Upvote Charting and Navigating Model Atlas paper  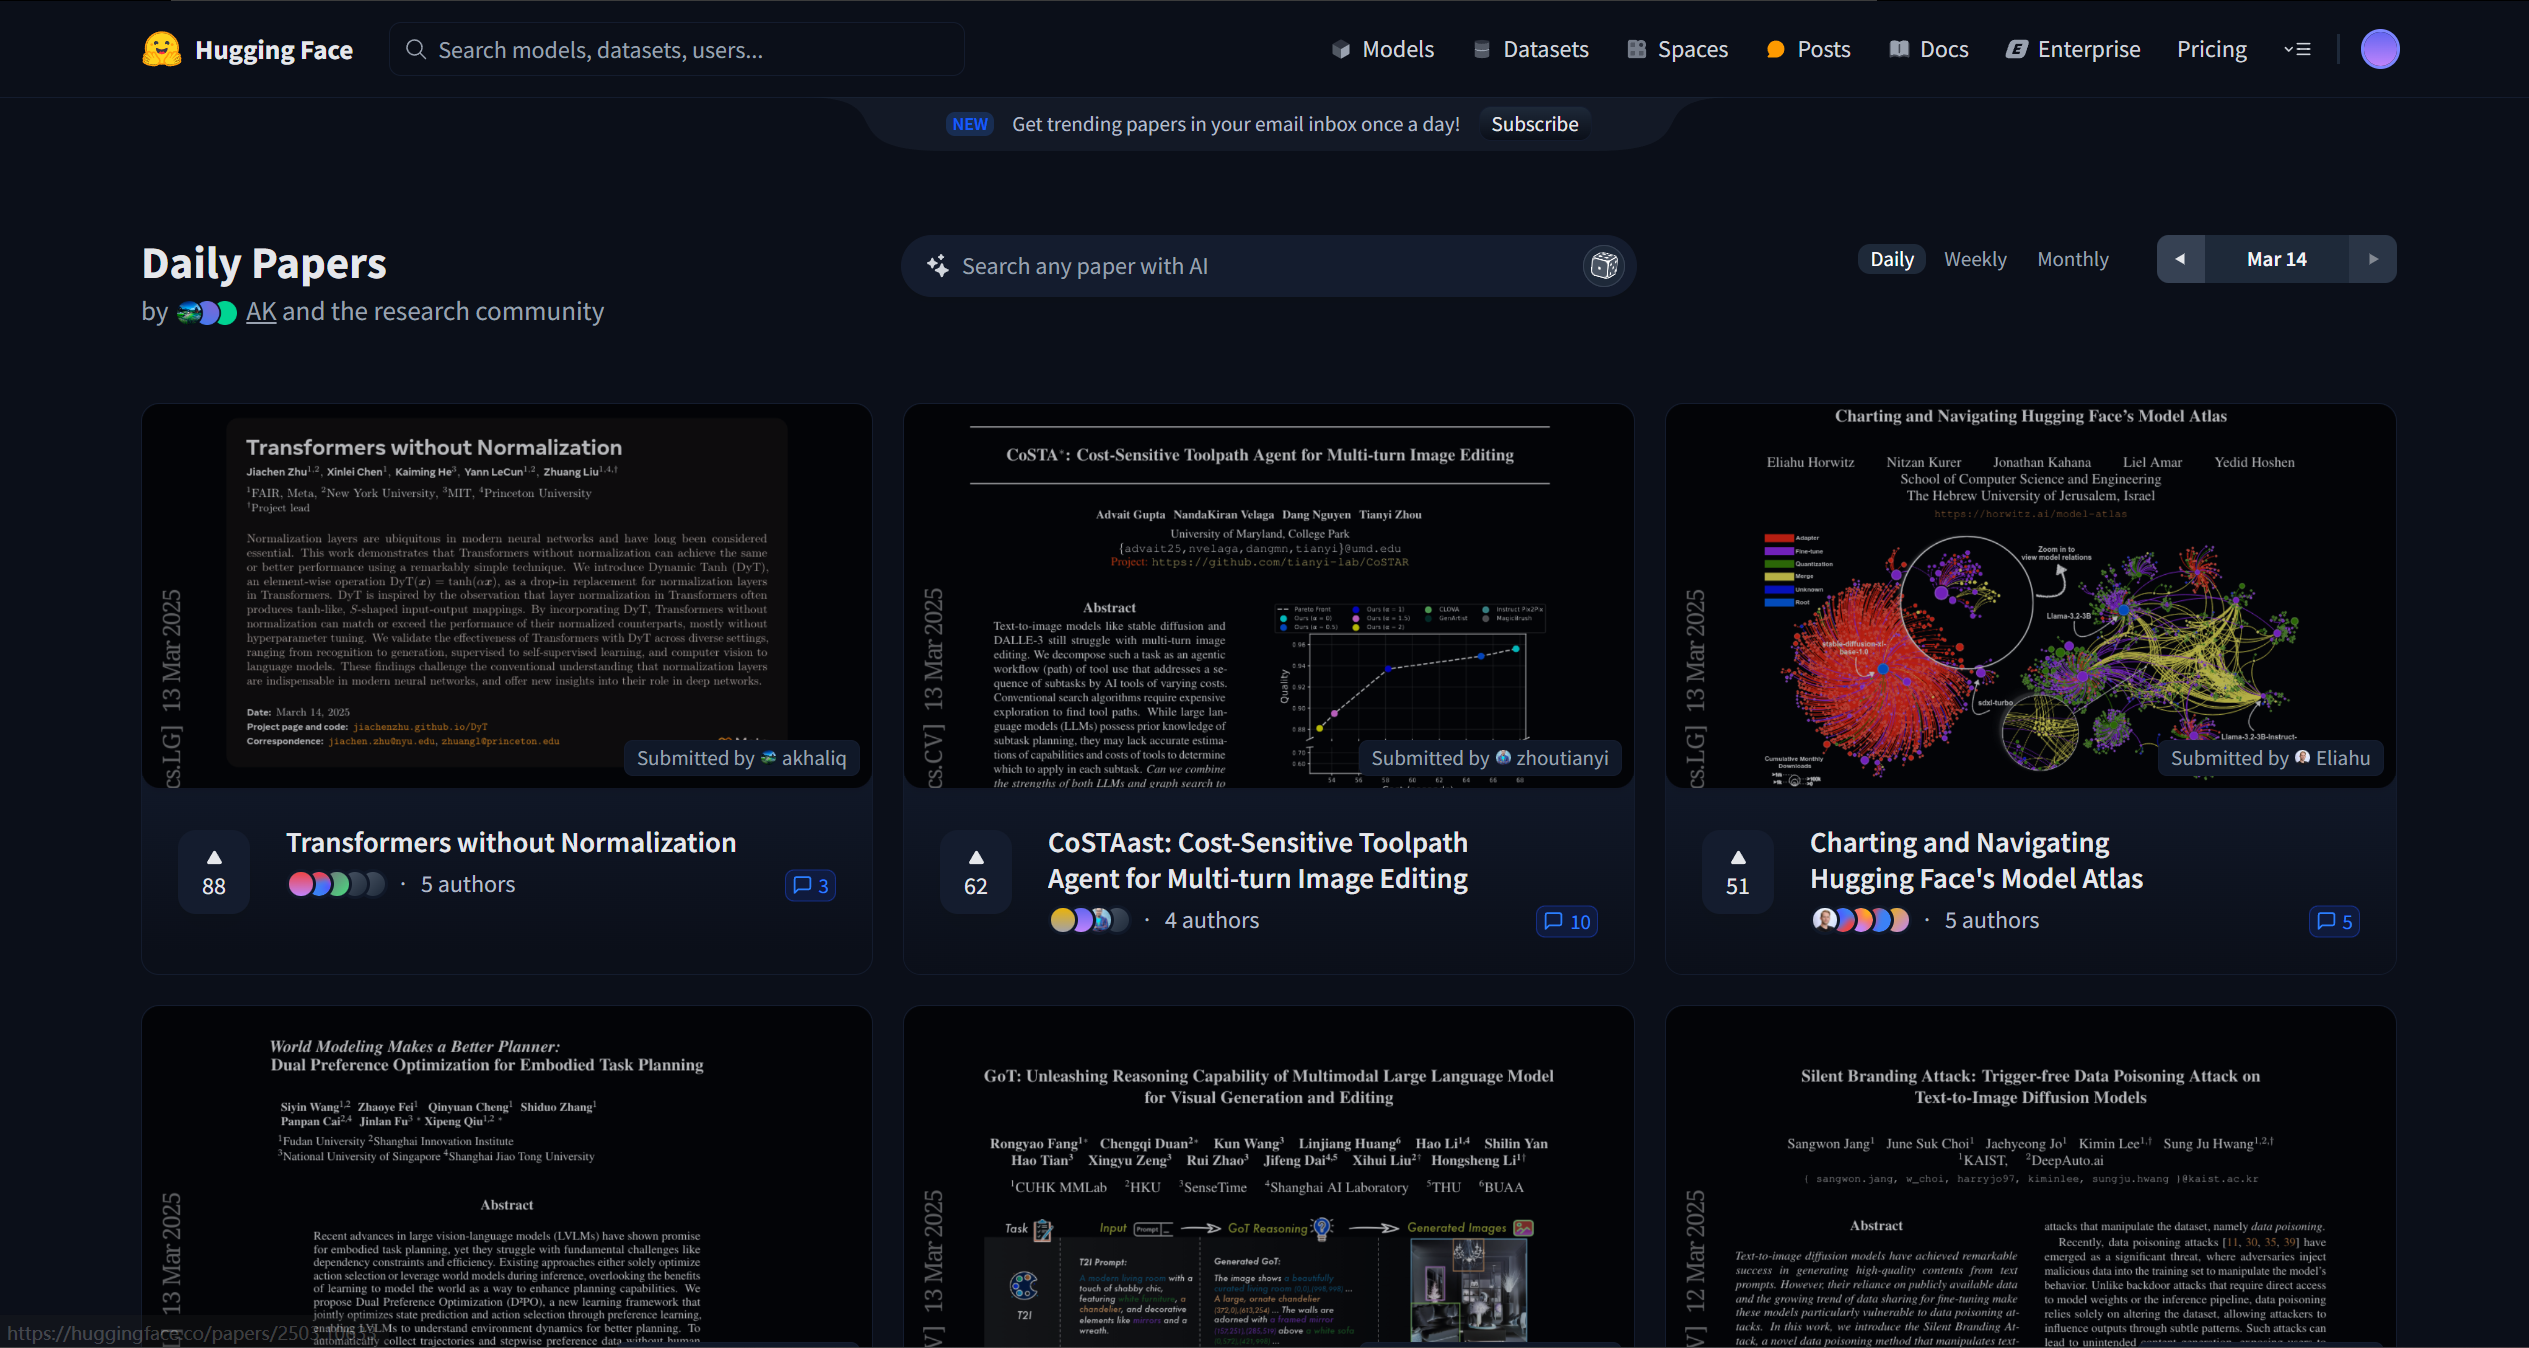click(1737, 872)
